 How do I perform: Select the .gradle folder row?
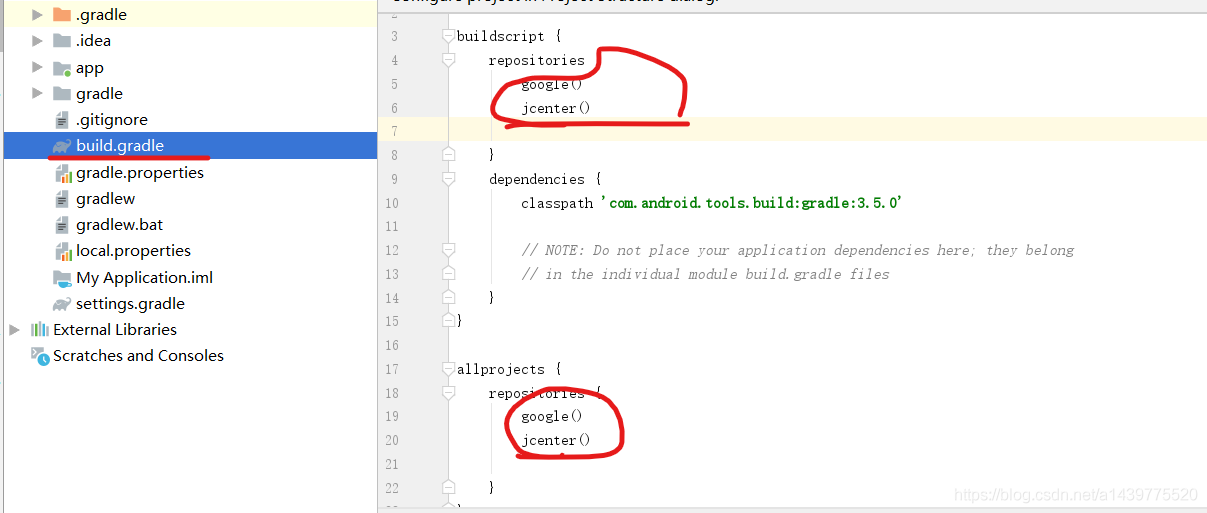click(190, 15)
